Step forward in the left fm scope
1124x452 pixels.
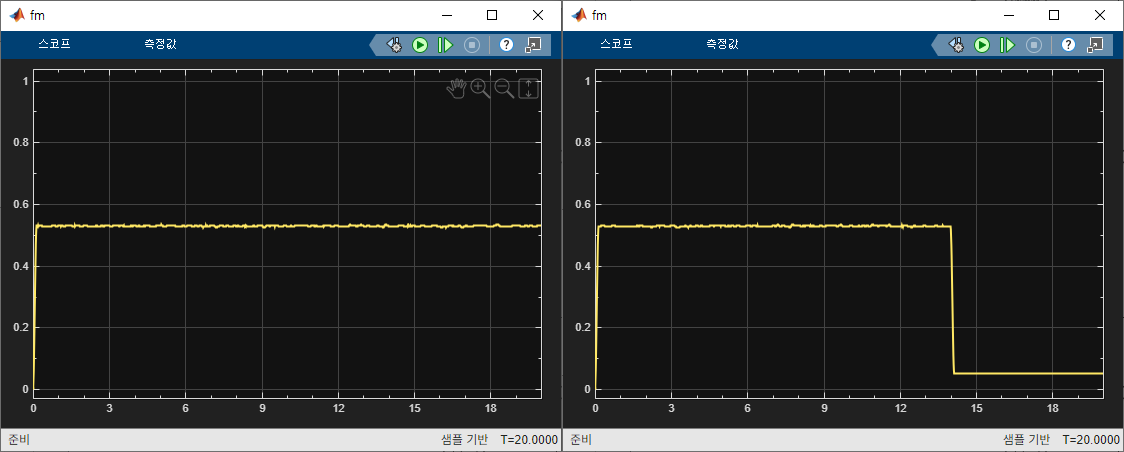tap(446, 45)
